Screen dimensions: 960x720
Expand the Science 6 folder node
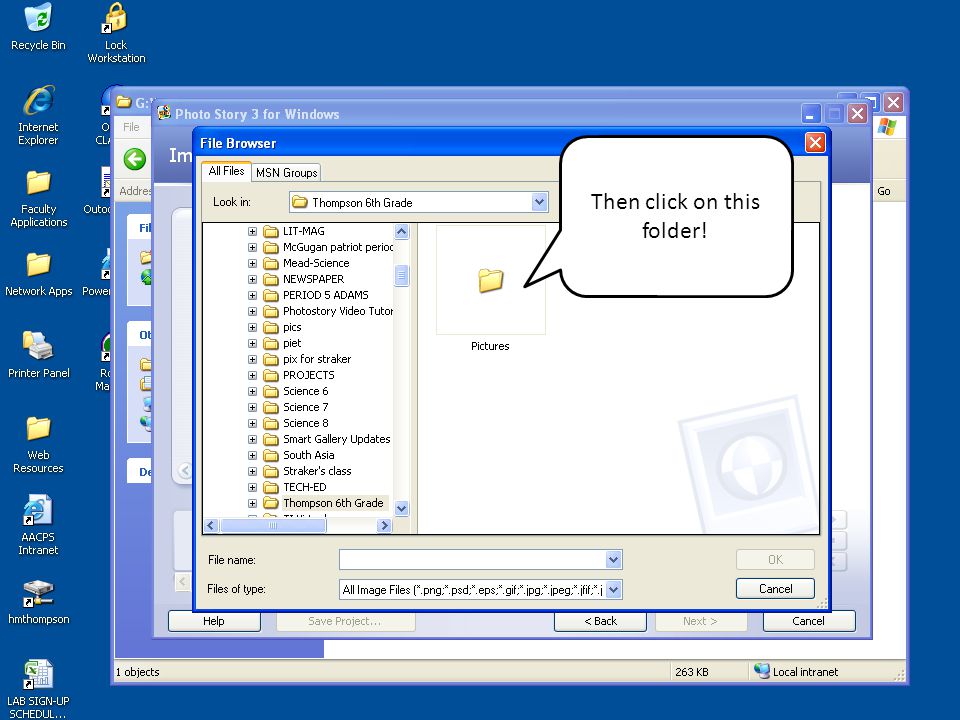[x=252, y=391]
